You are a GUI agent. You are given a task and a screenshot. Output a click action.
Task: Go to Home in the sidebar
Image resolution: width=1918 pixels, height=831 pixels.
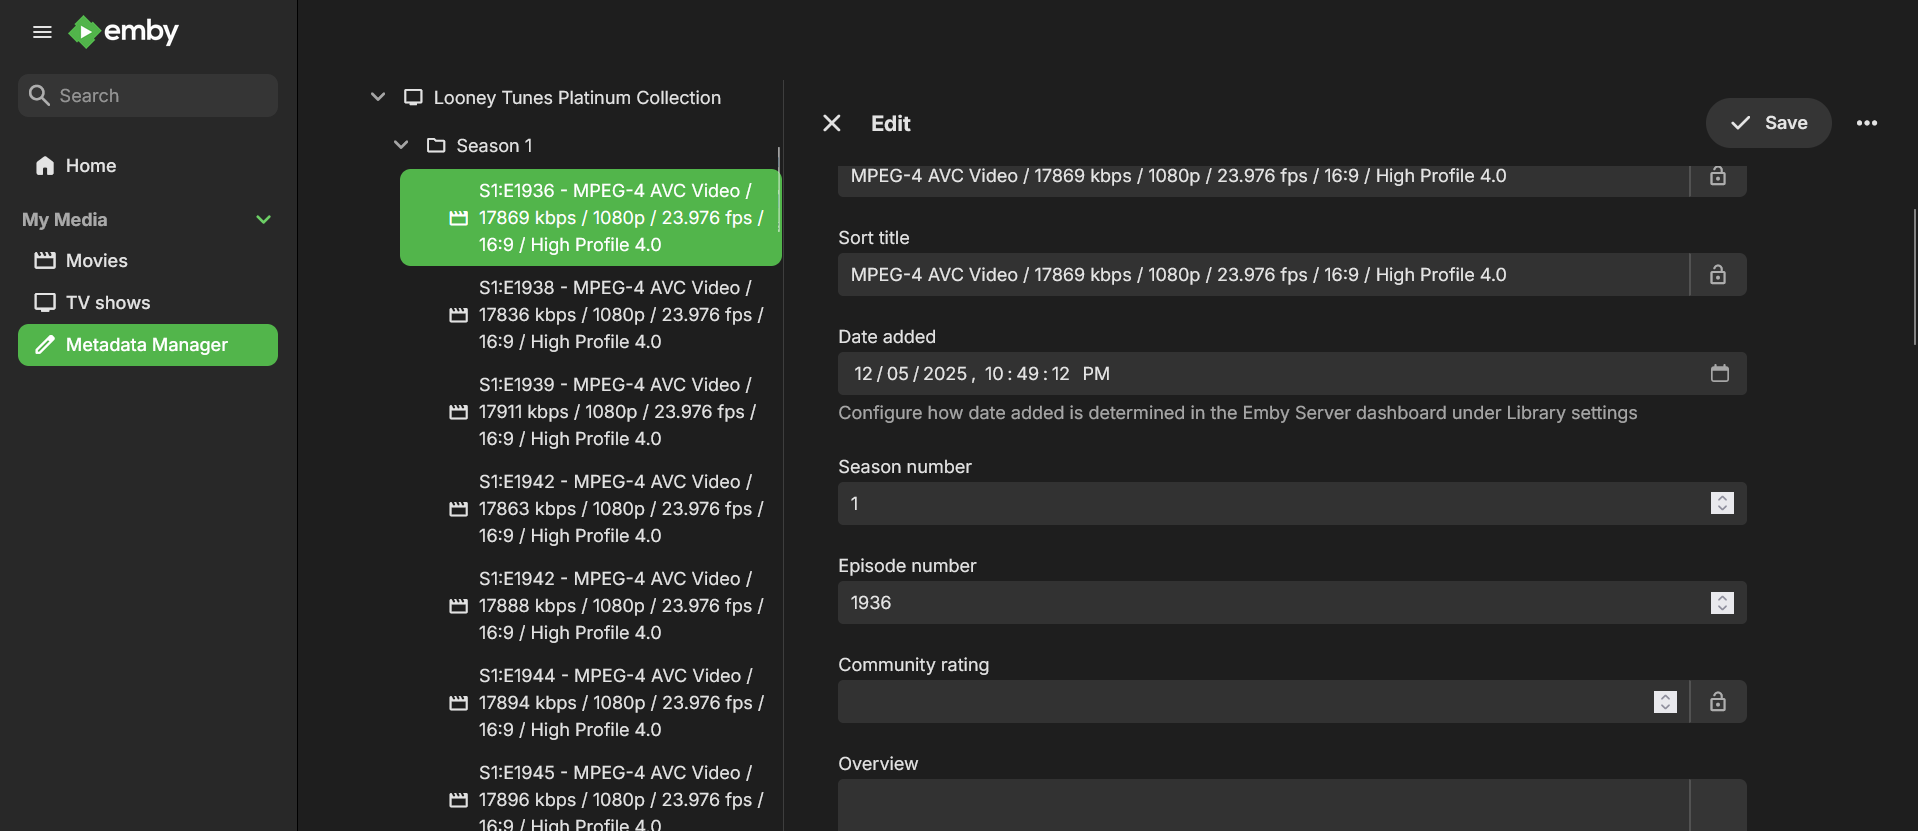[90, 166]
